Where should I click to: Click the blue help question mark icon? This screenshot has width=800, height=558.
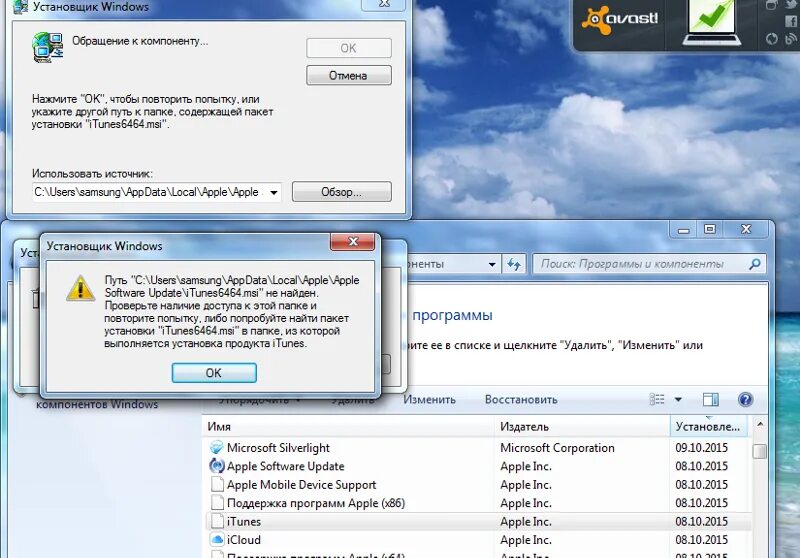tap(745, 399)
